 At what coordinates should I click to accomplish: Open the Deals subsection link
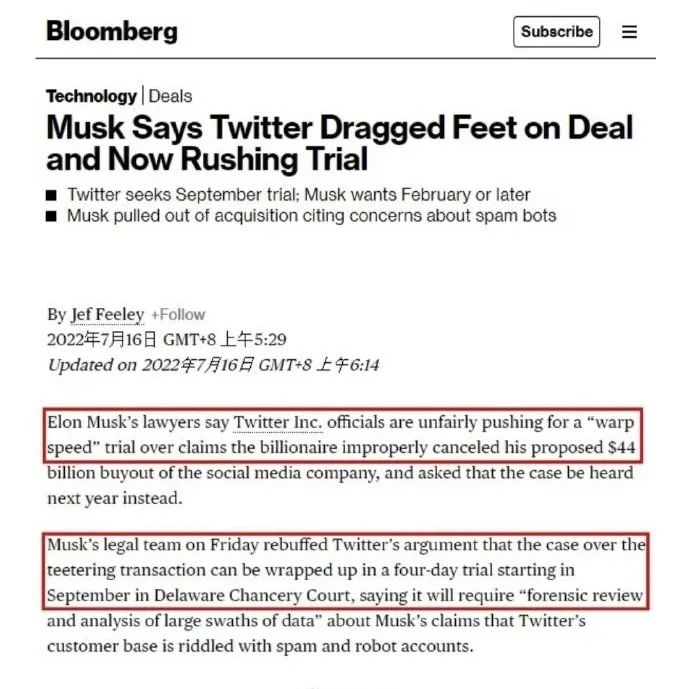170,96
